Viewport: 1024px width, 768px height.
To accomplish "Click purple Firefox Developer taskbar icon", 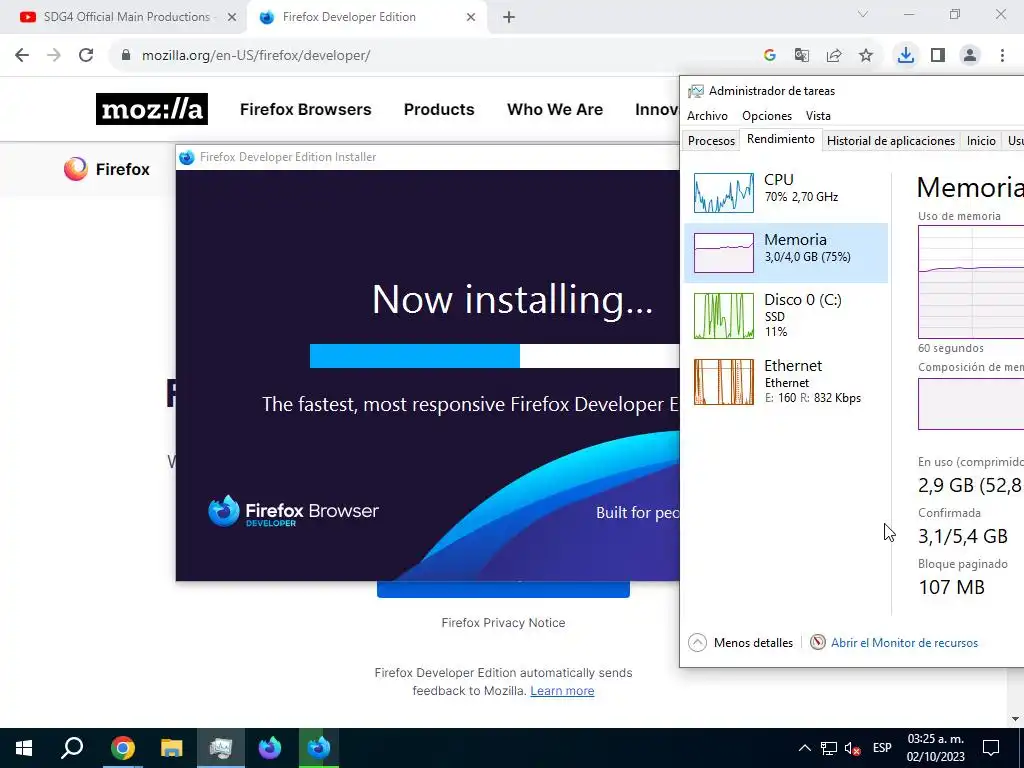I will point(270,748).
